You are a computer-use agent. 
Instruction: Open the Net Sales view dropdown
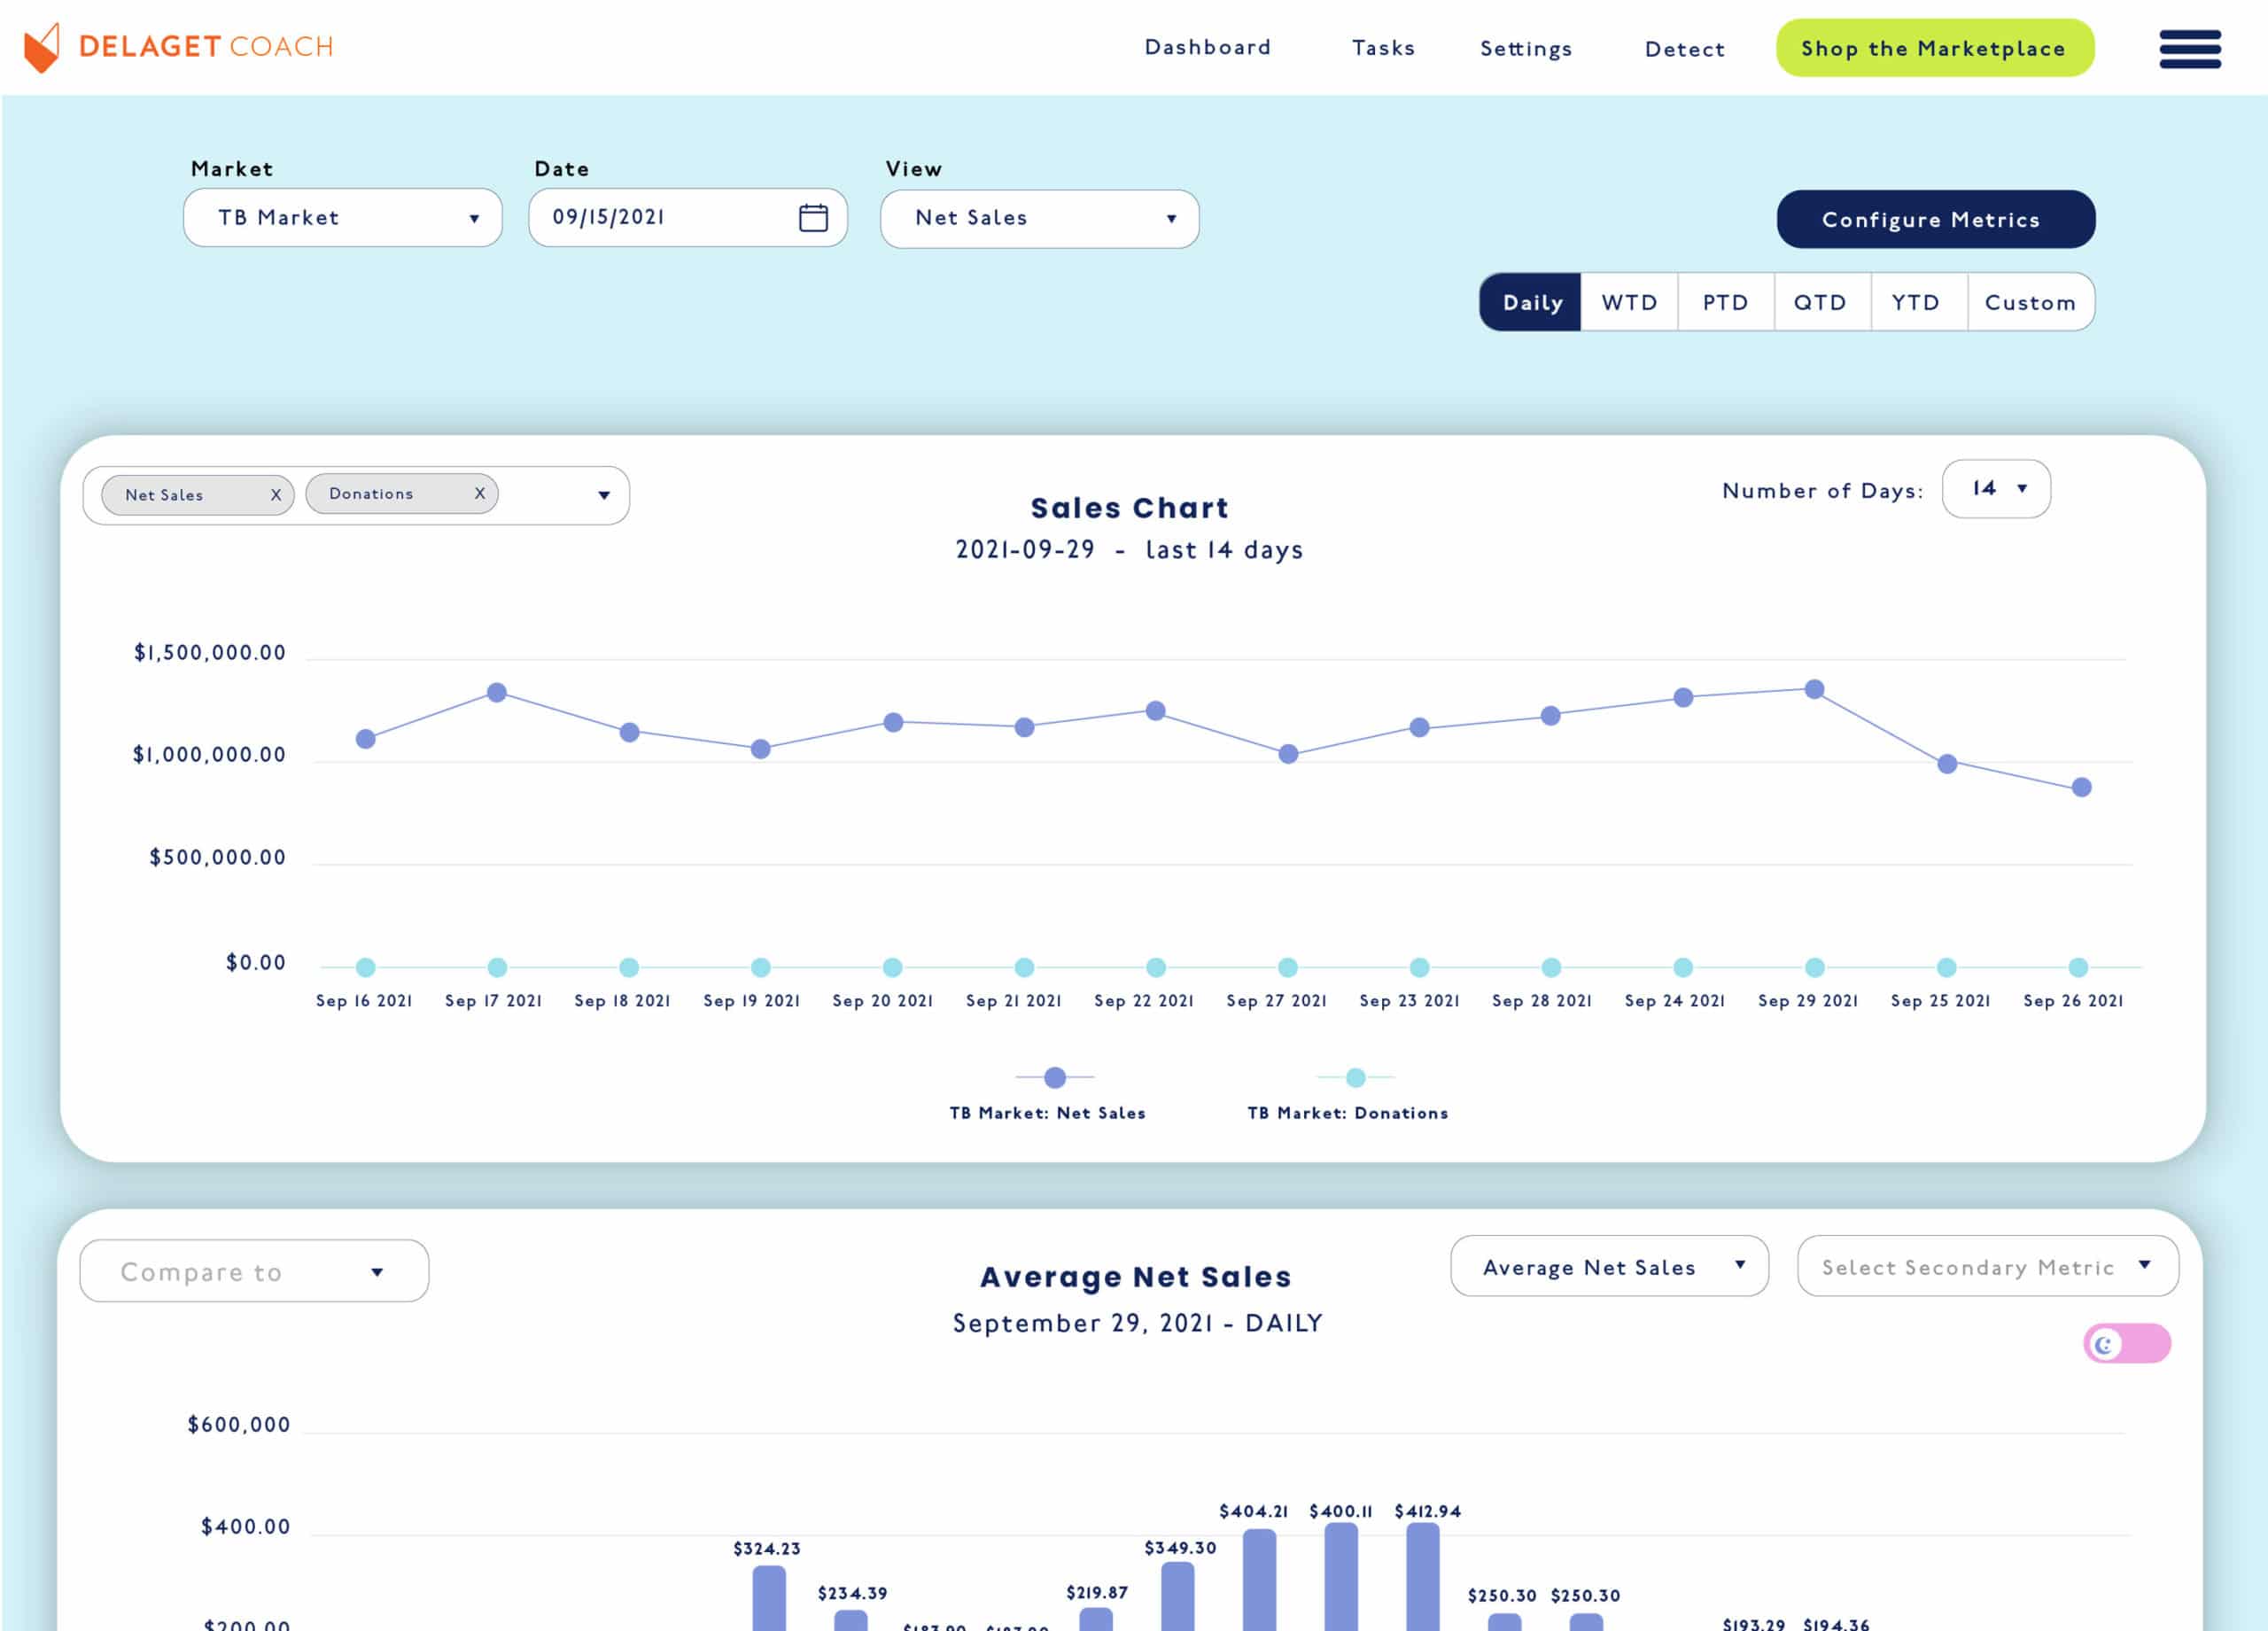(x=1039, y=218)
